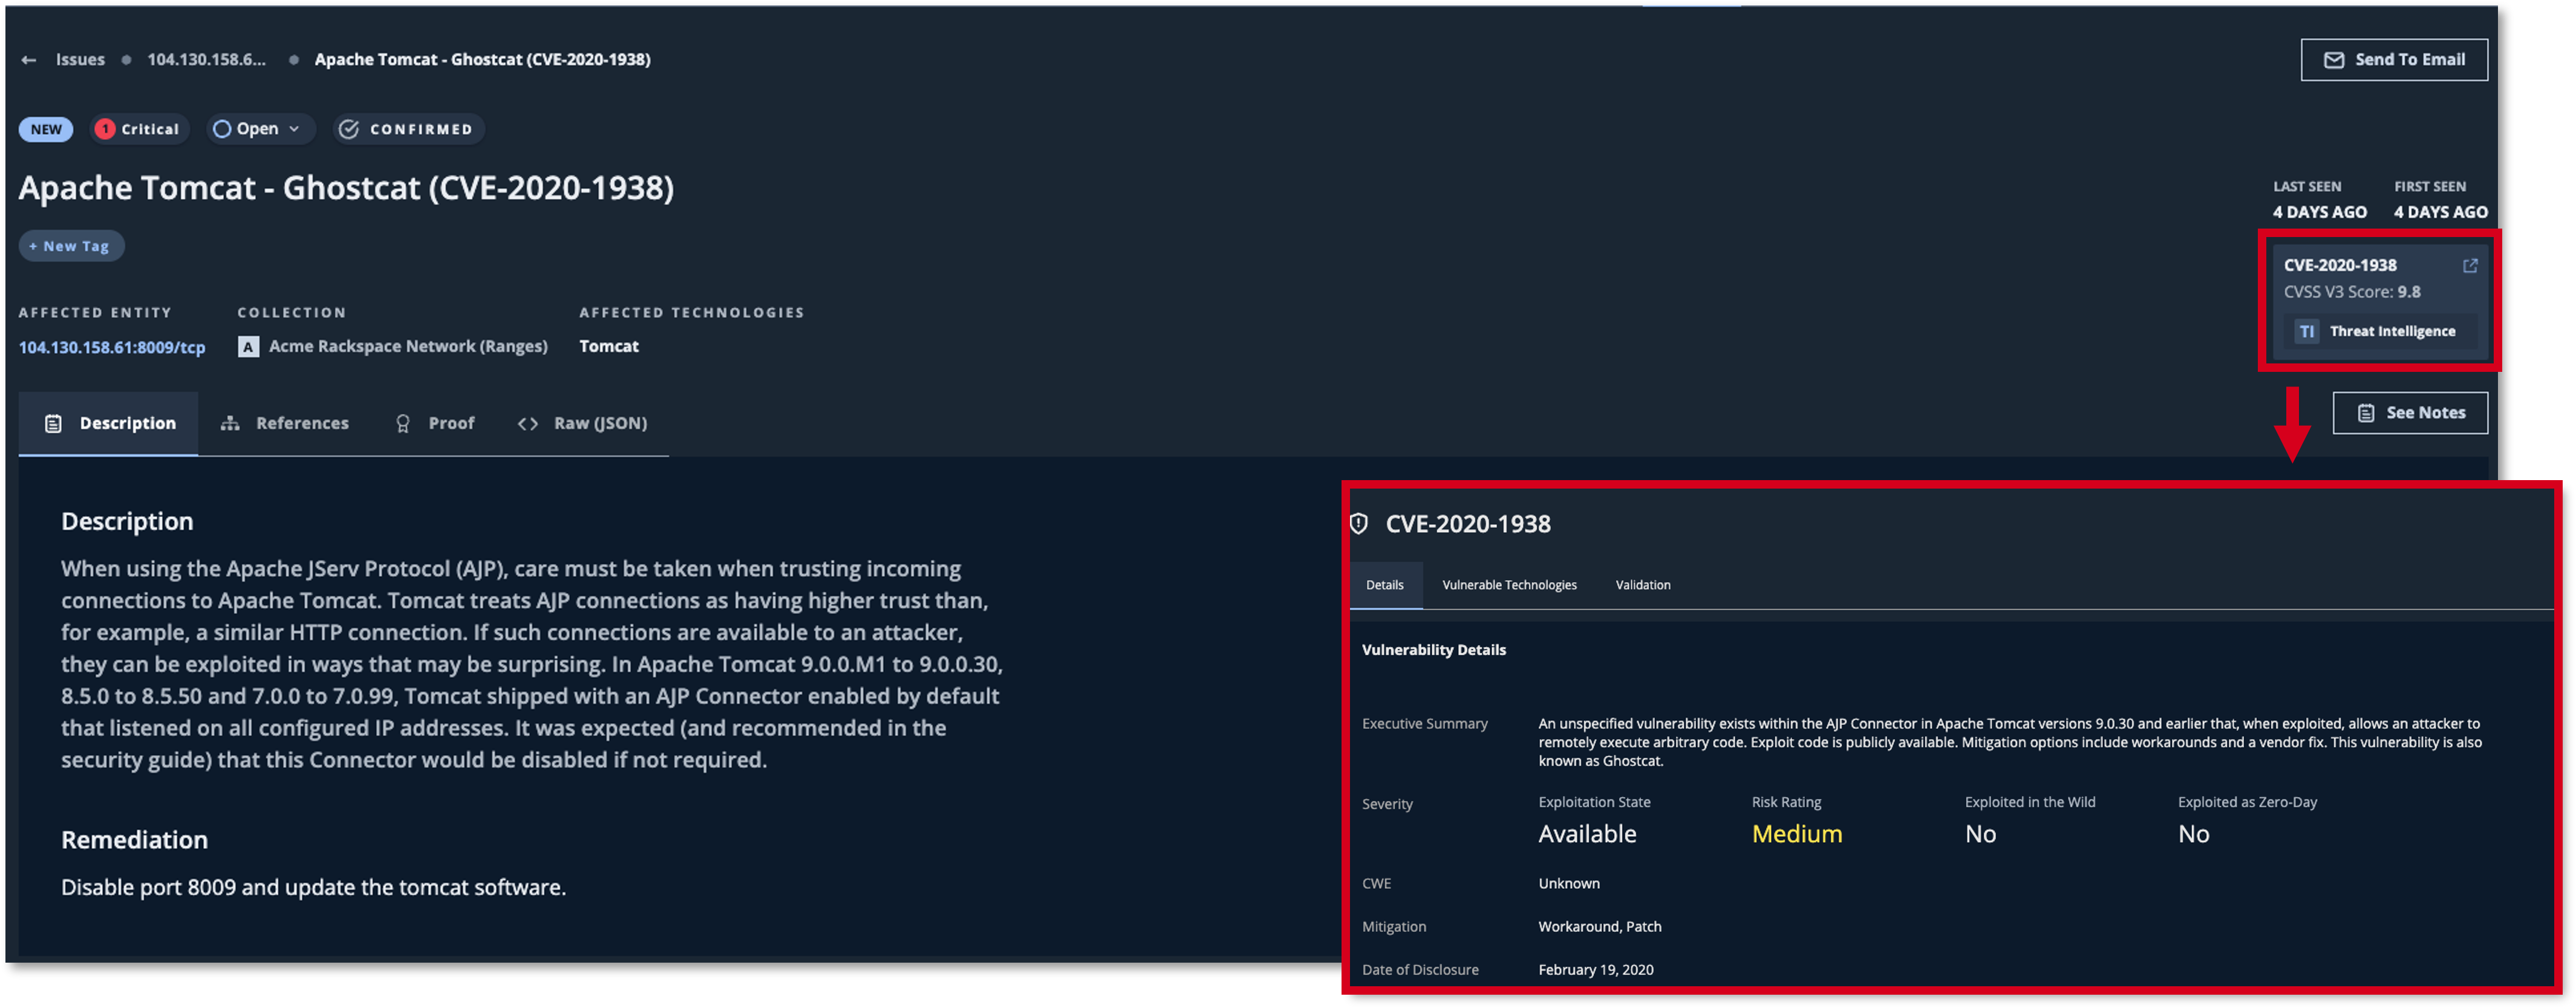Click the Threat Intelligence button
Screen dimensions: 2576x1008
[2380, 331]
